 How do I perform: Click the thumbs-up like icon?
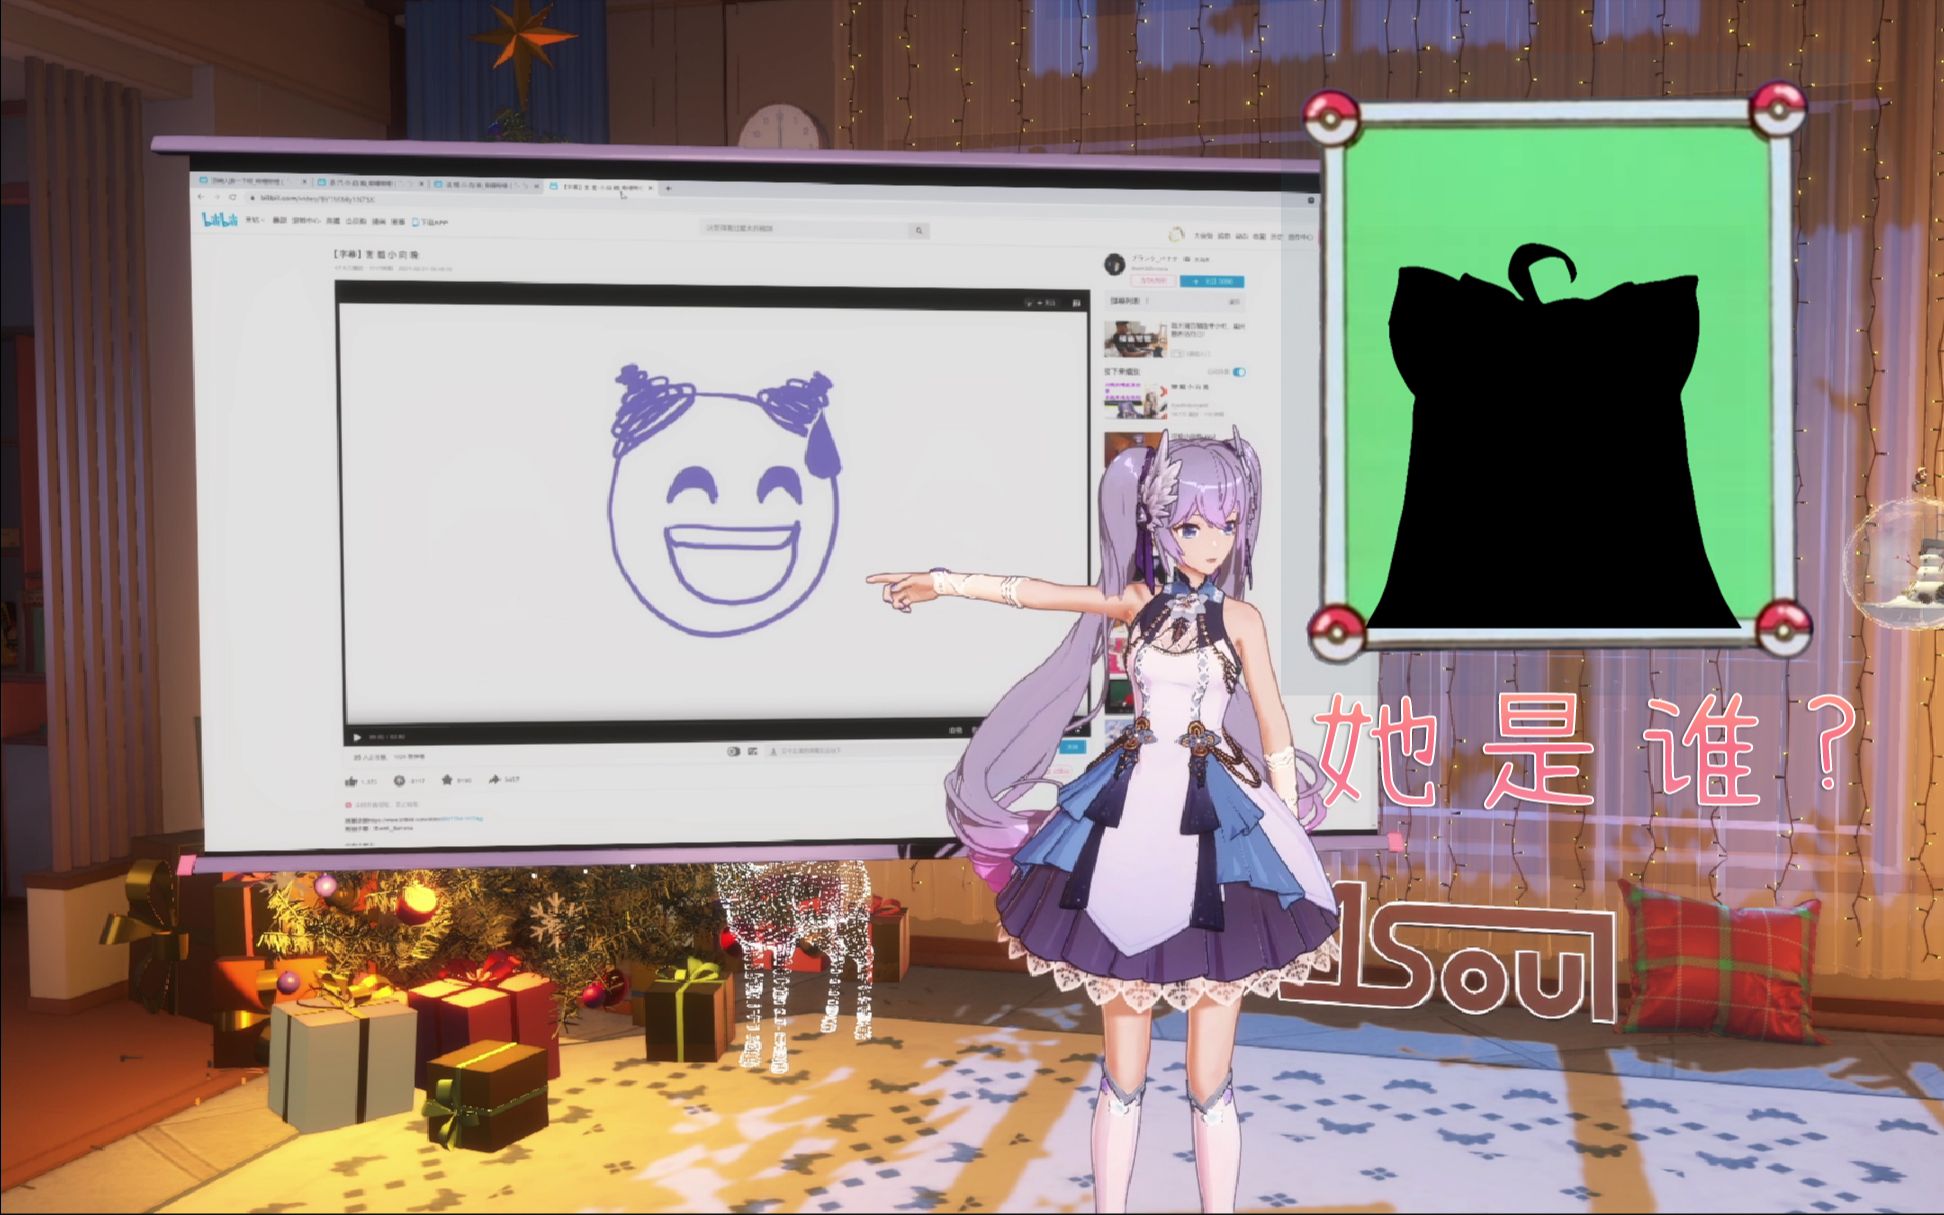pyautogui.click(x=351, y=781)
